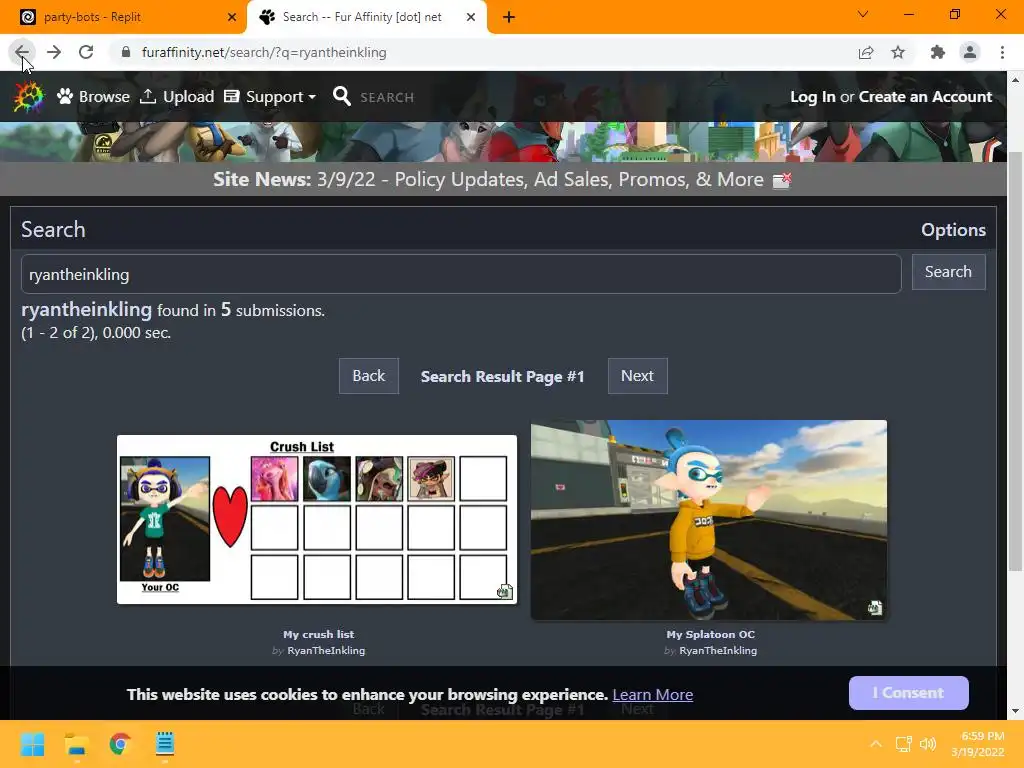Open Chrome from the taskbar
Screen dimensions: 1024x768
(120, 744)
